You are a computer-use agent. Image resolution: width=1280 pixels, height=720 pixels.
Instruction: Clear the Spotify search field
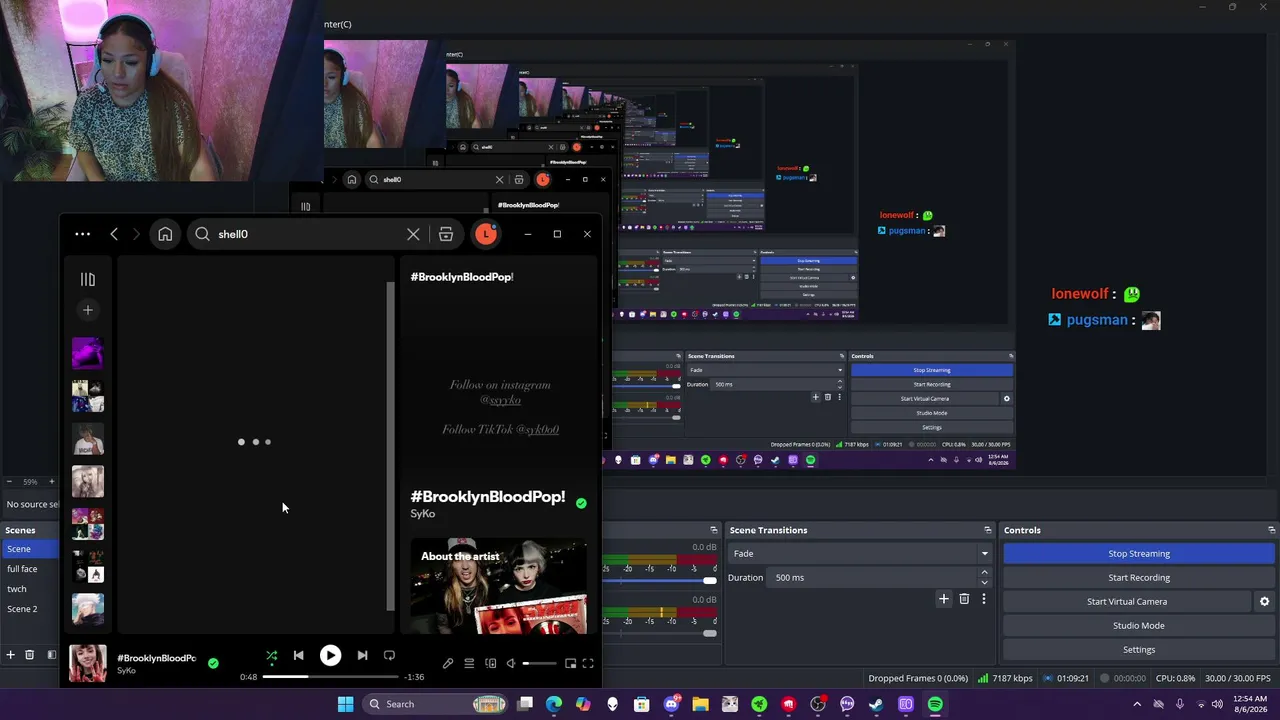413,234
